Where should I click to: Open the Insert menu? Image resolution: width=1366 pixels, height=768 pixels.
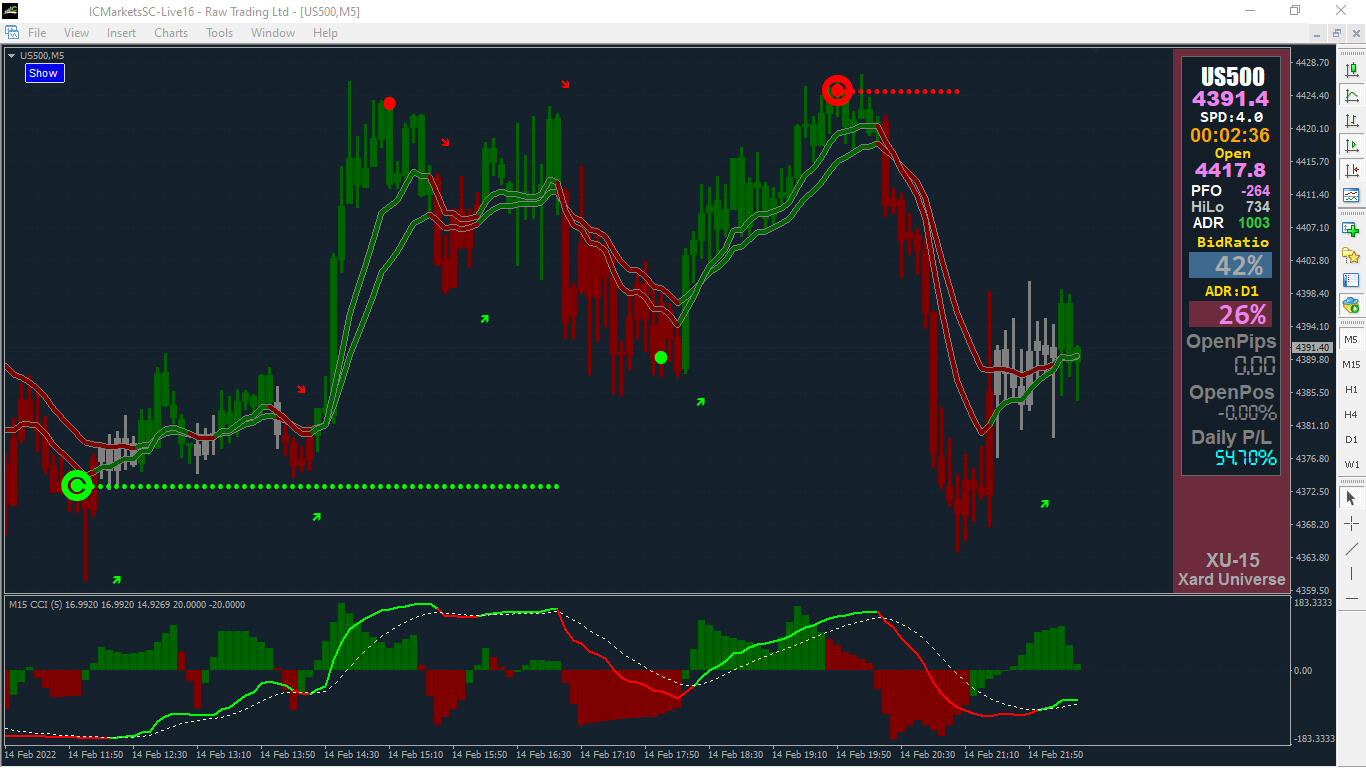122,33
